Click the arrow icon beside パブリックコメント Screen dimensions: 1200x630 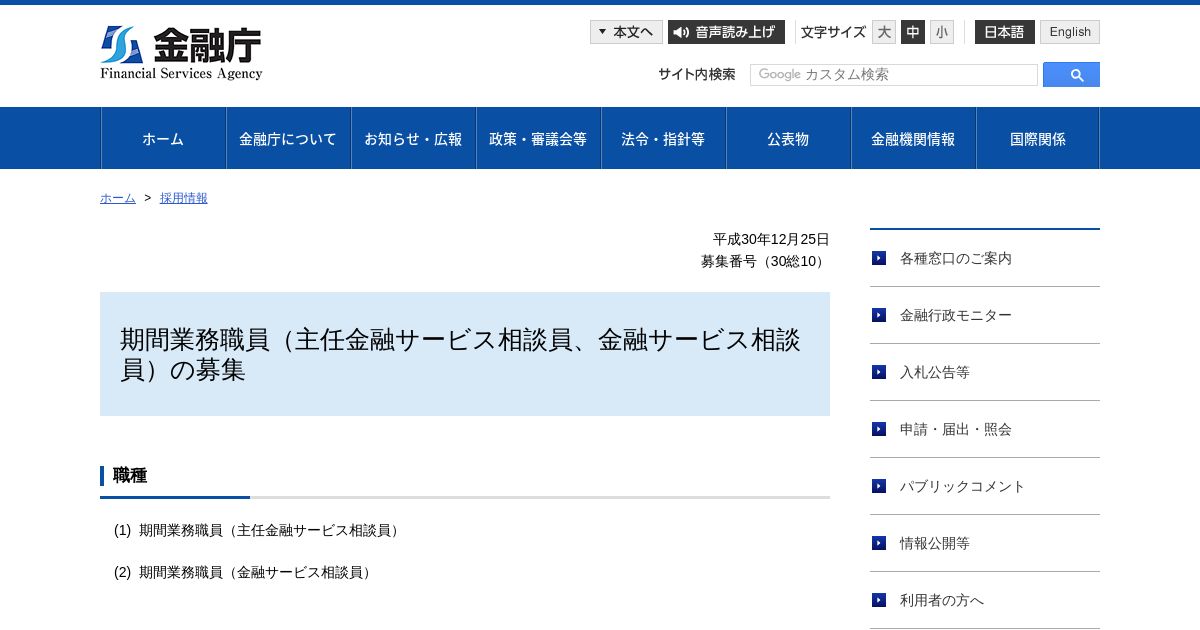point(879,486)
